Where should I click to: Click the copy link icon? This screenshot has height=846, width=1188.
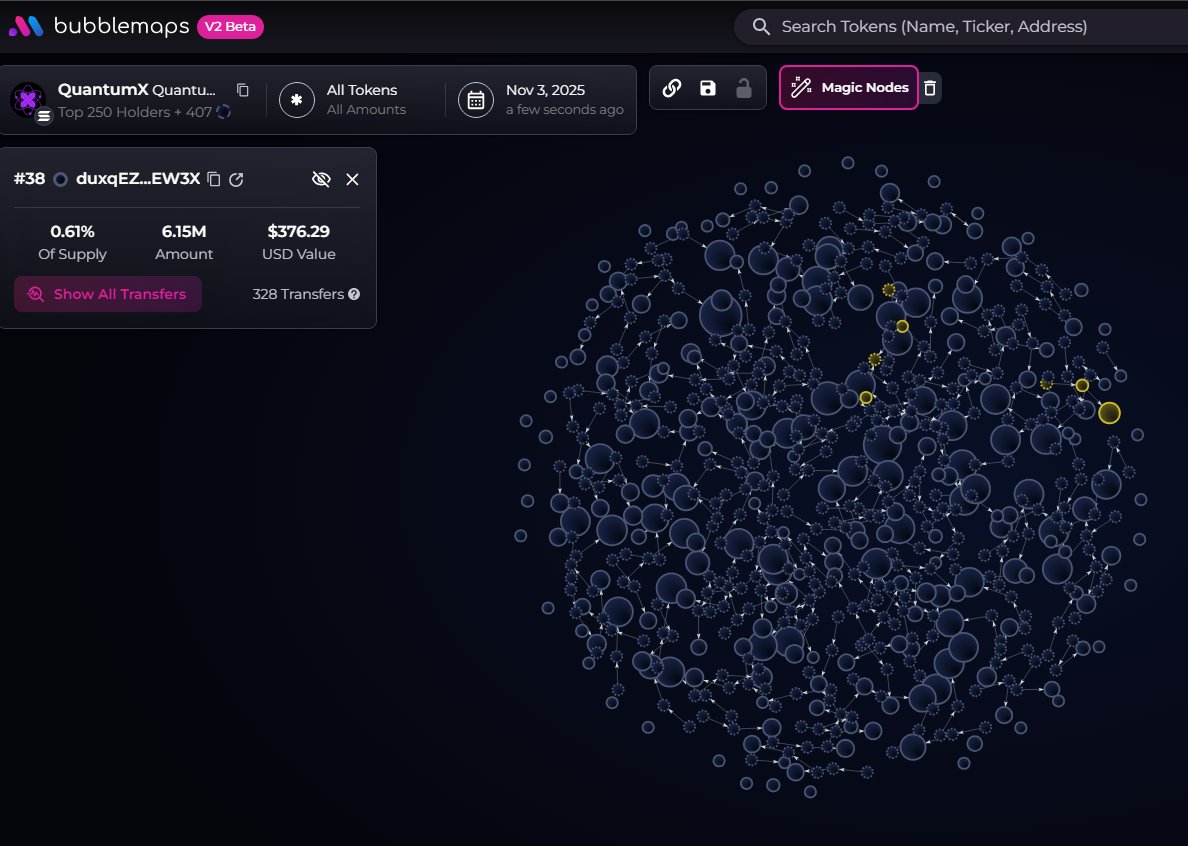coord(672,88)
